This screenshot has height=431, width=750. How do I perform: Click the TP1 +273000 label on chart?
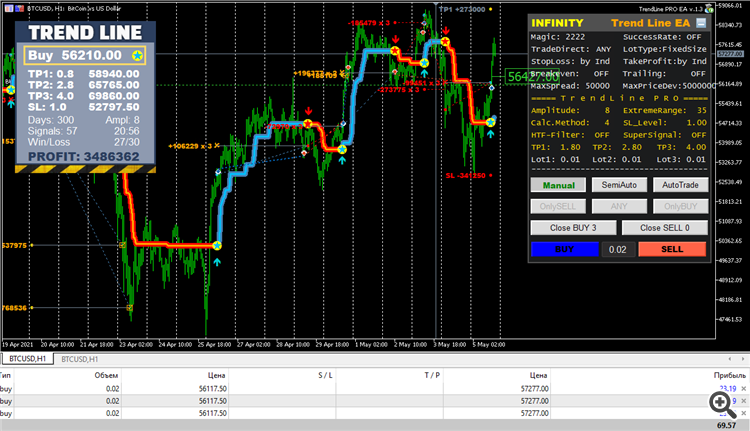[x=462, y=9]
